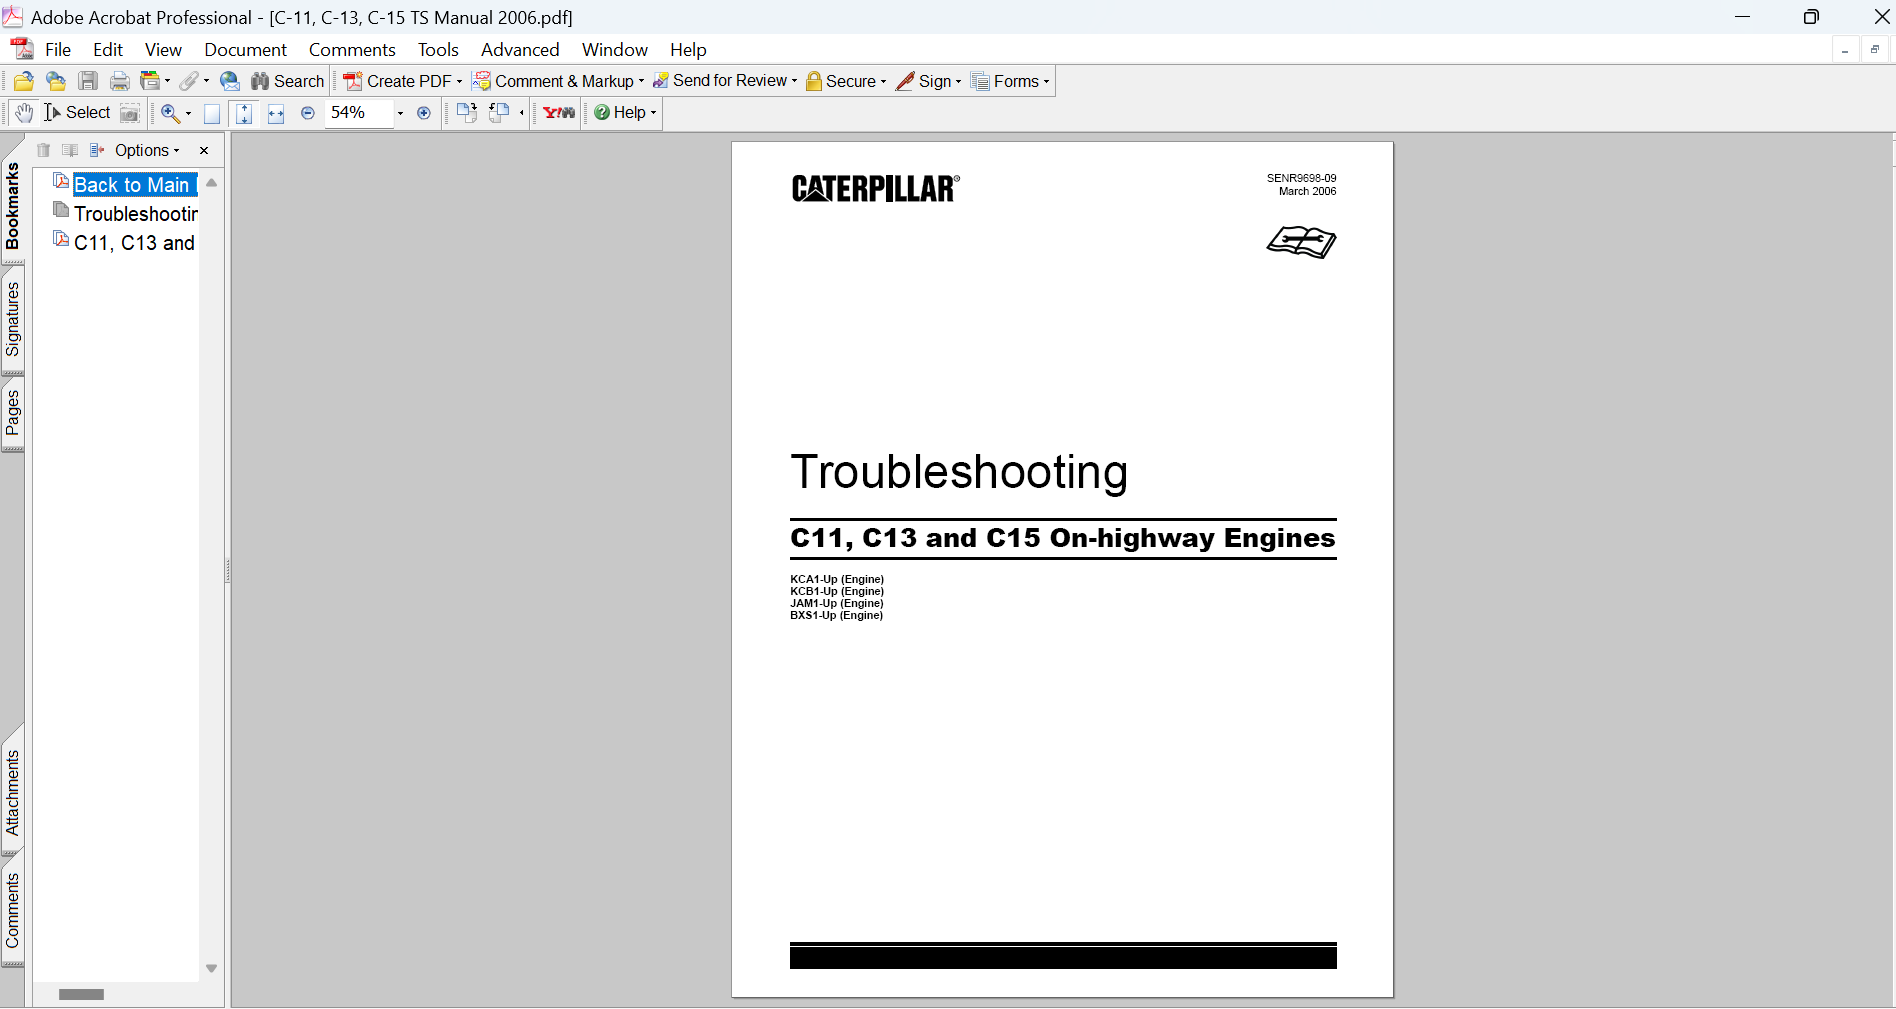Open the Help toolbar dropdown

(x=625, y=113)
